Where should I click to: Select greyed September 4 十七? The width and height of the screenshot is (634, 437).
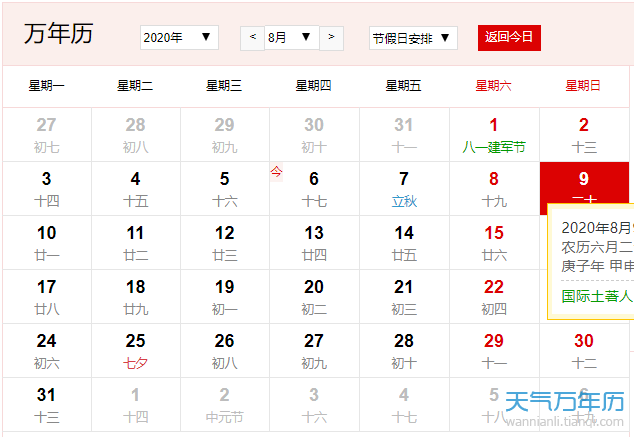[x=404, y=405]
